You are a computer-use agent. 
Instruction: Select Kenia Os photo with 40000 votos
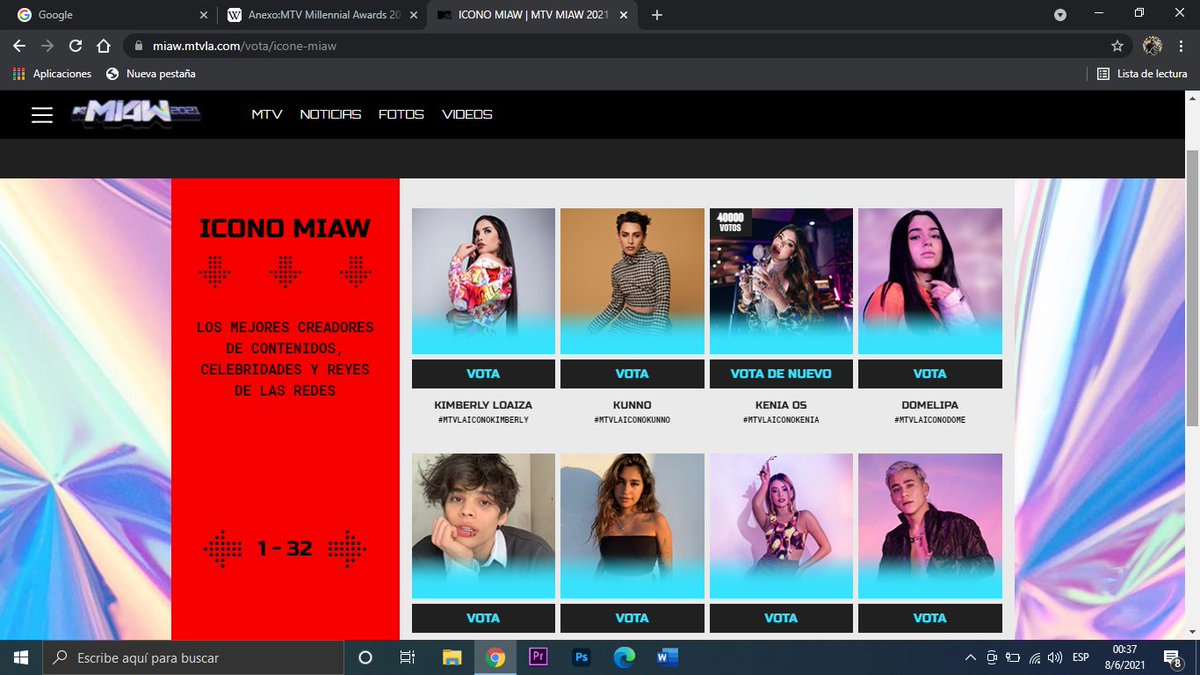781,280
